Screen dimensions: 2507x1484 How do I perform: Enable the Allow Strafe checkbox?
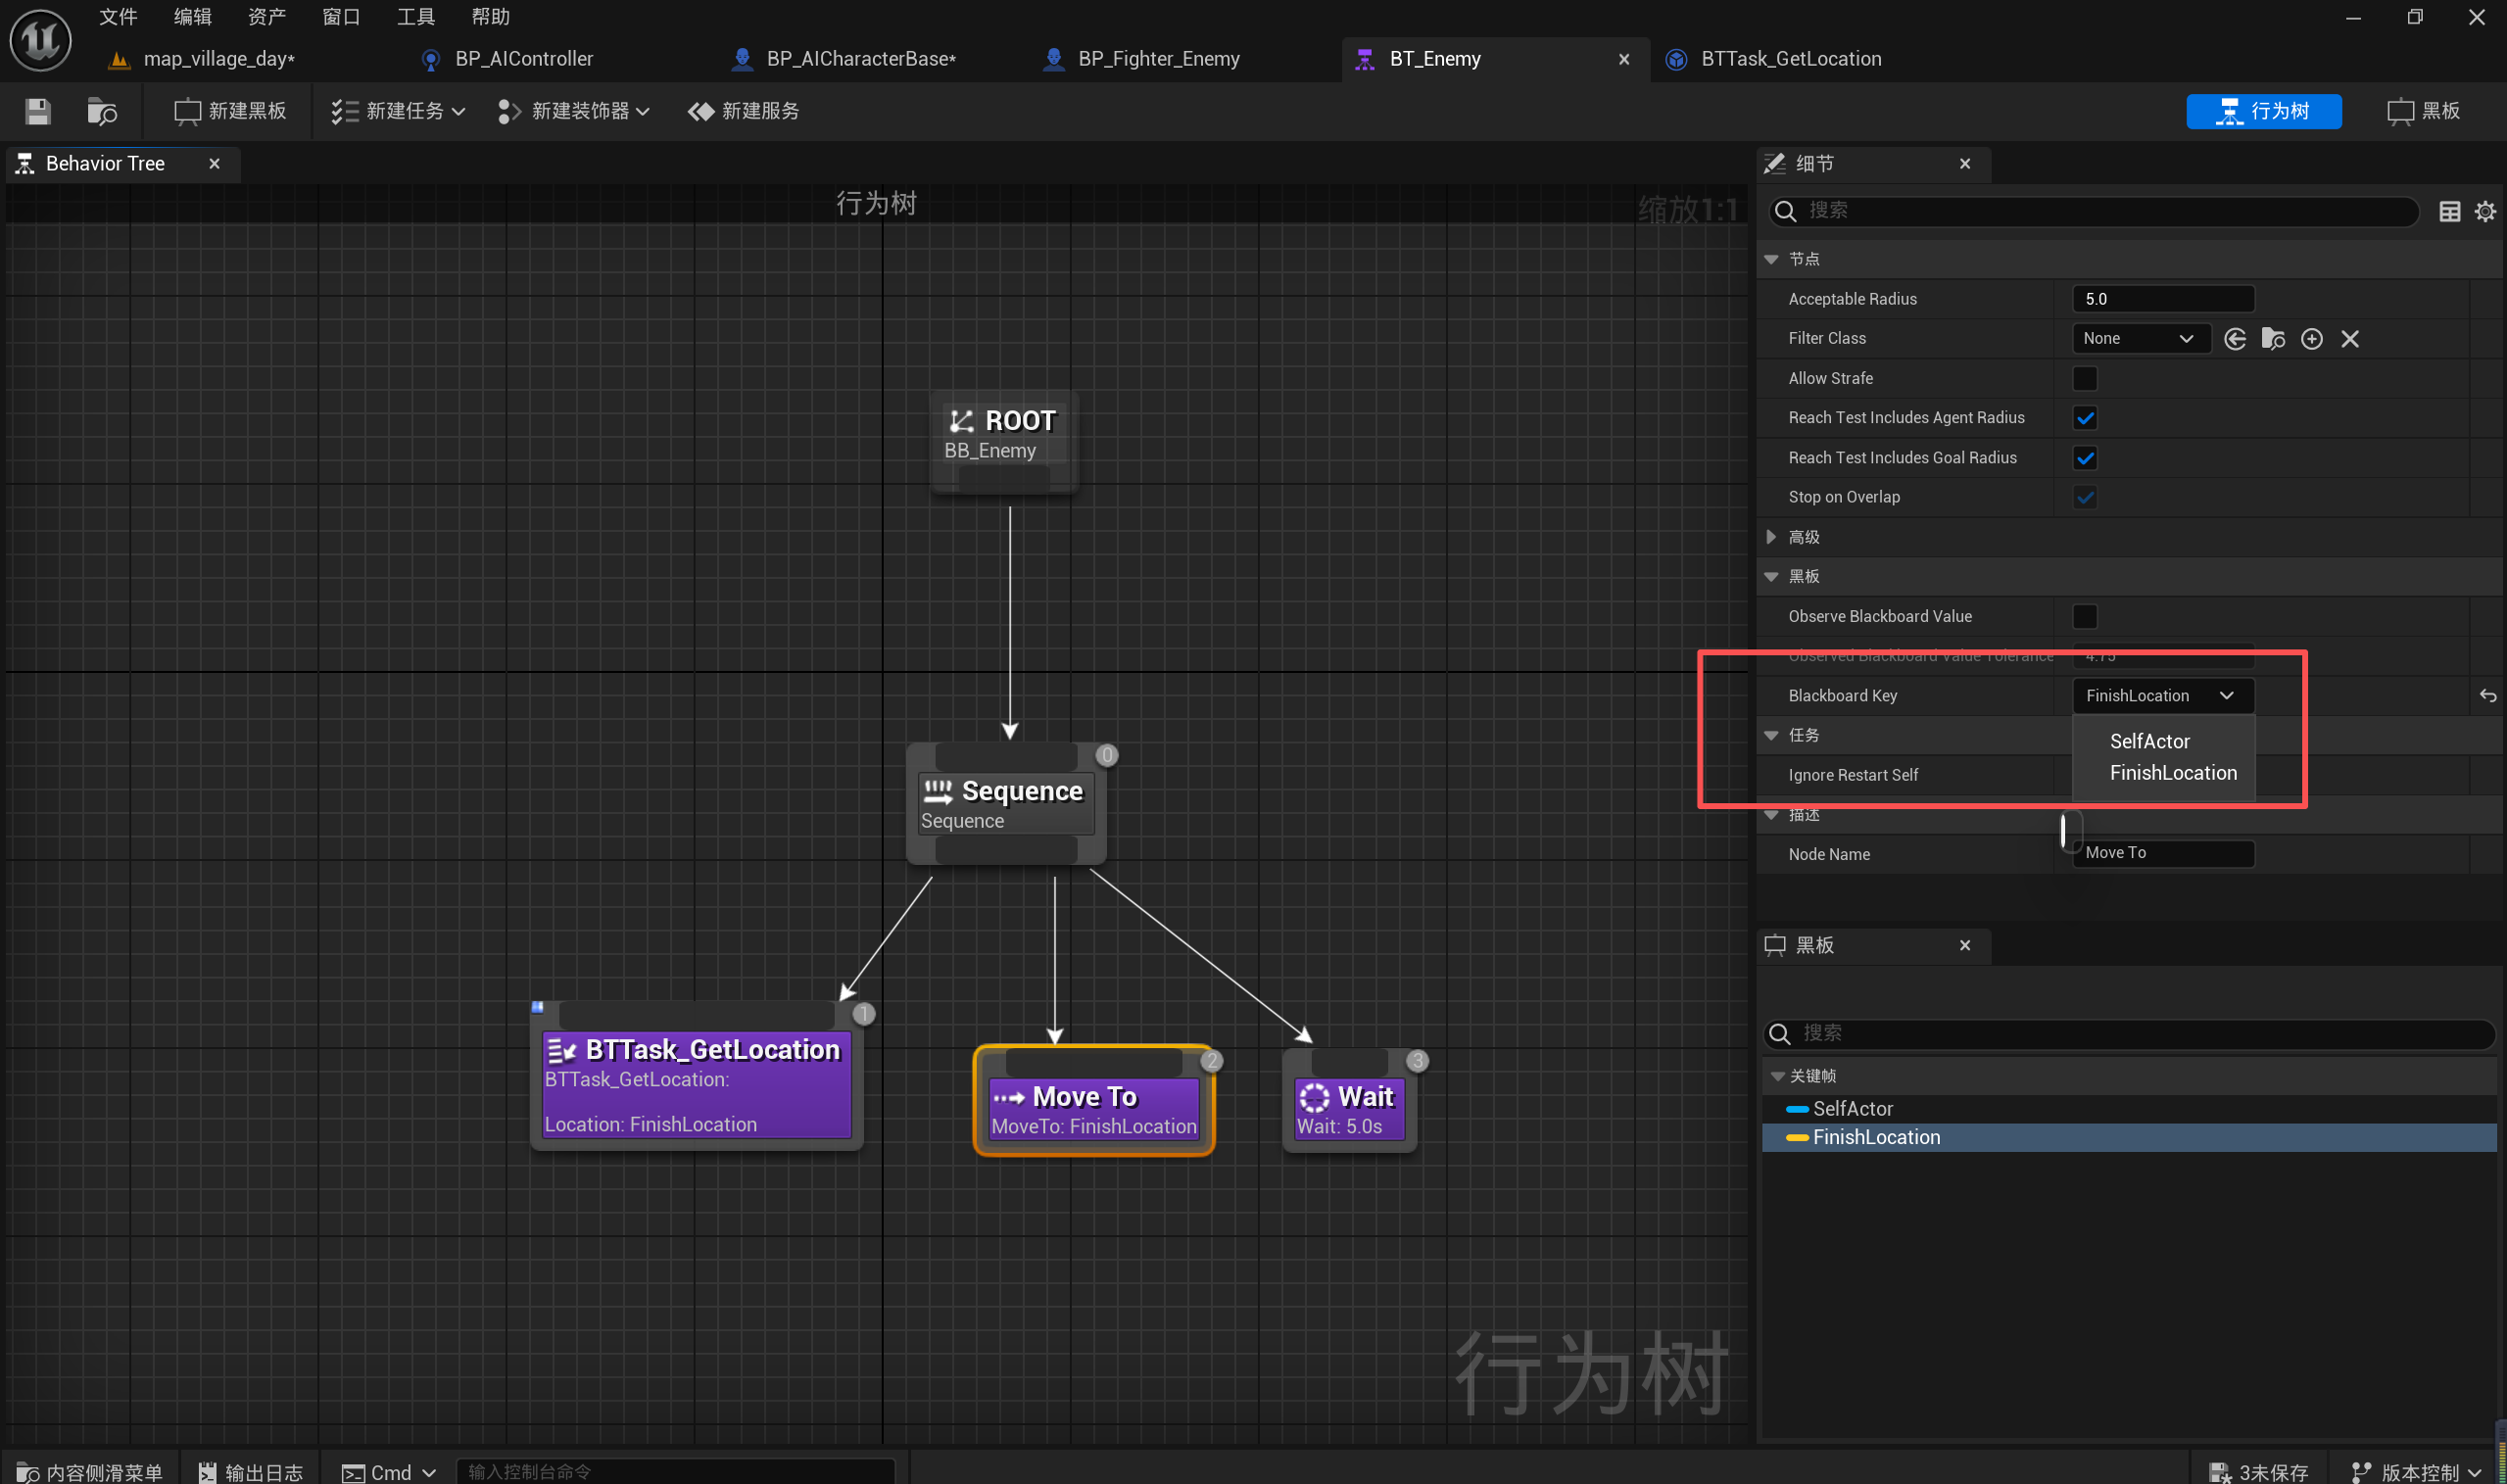pyautogui.click(x=2084, y=378)
